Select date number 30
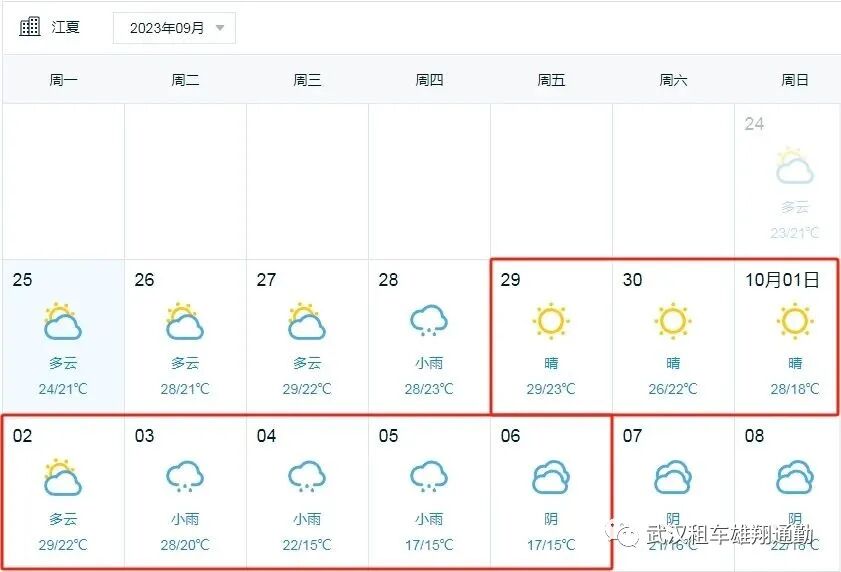The height and width of the screenshot is (572, 841). click(x=632, y=280)
